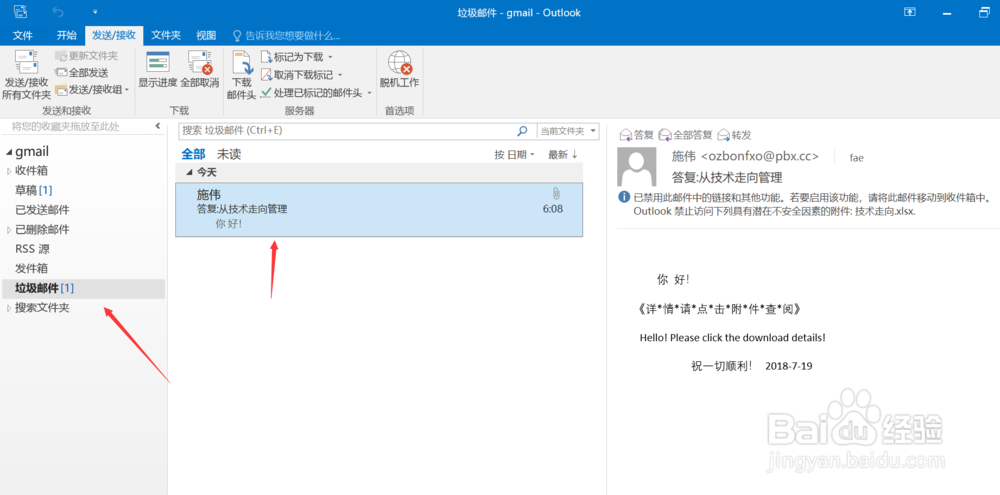Viewport: 1000px width, 495px height.
Task: Collapse the gmail account tree
Action: tap(9, 152)
